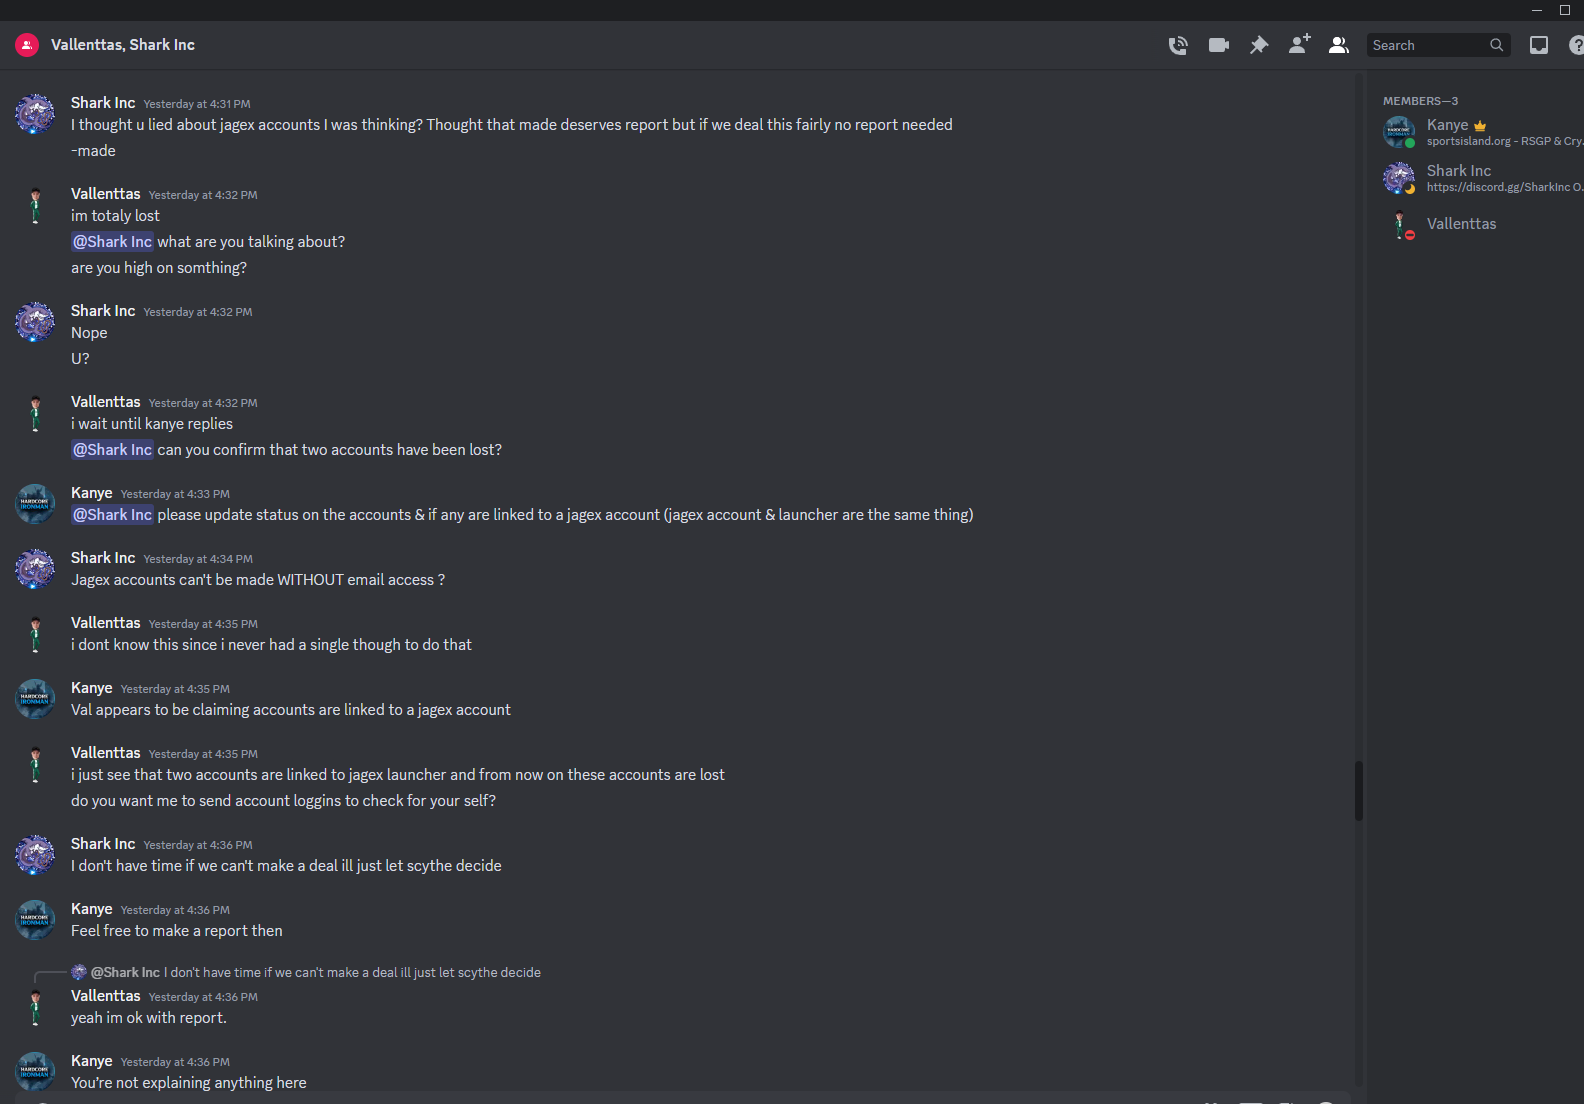Click the search magnifier icon
Screen dimensions: 1584x1104
click(1496, 45)
